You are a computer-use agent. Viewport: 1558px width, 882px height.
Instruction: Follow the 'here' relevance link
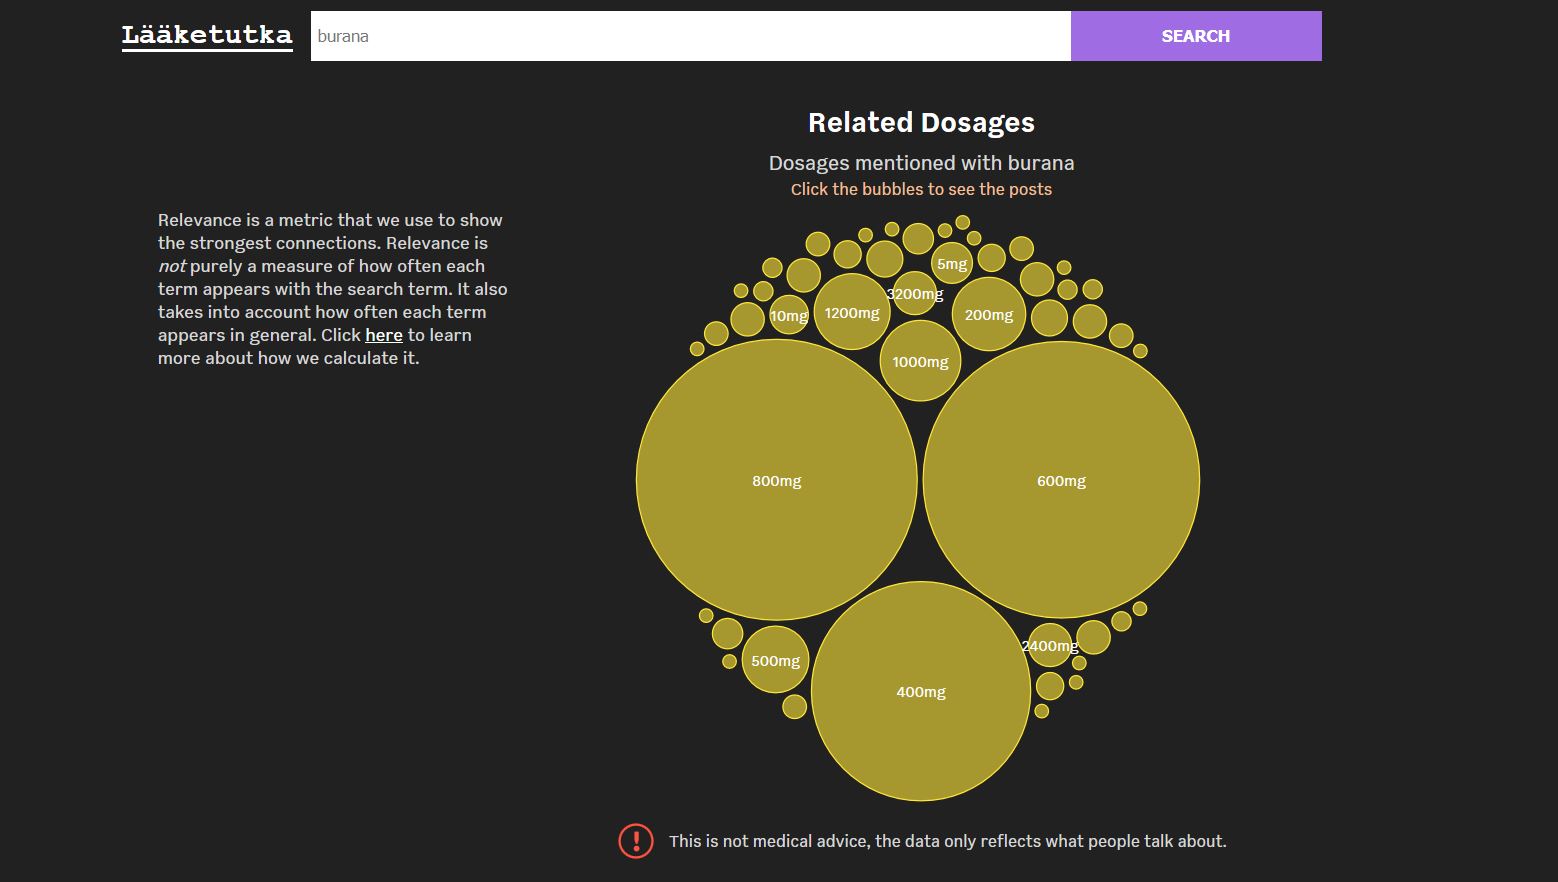[383, 335]
